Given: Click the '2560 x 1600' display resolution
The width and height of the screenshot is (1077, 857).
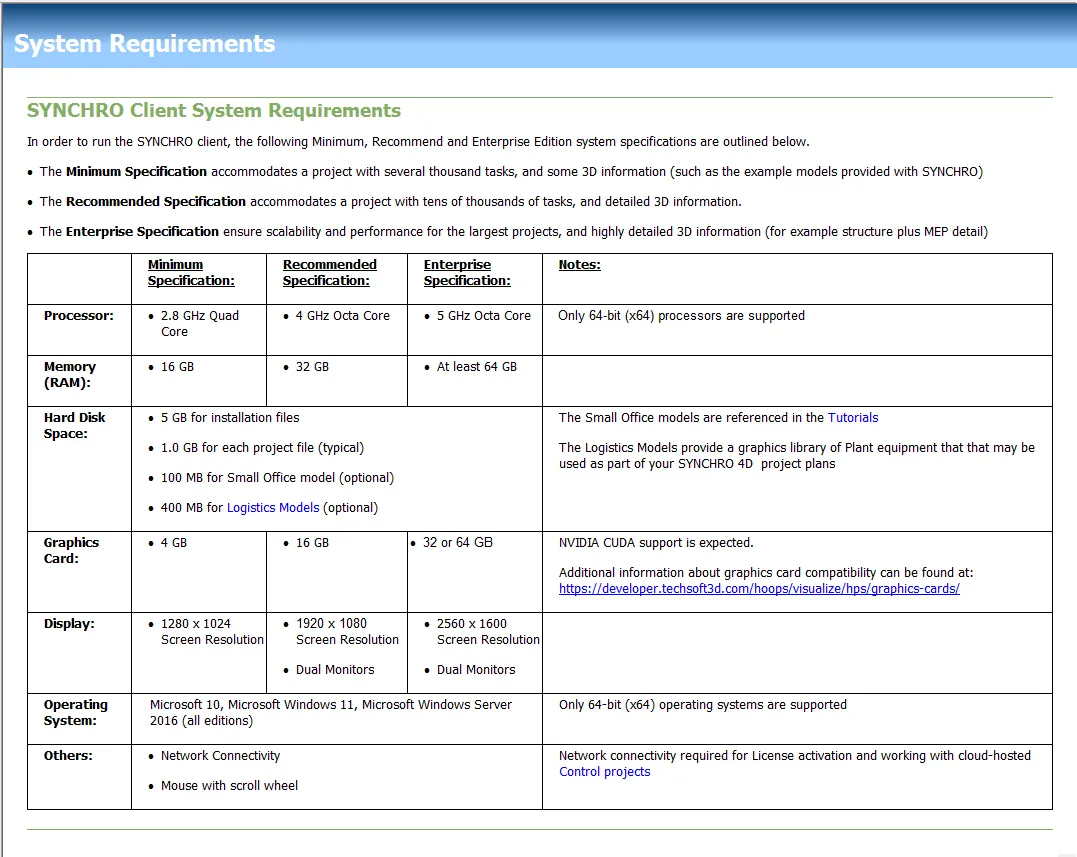Looking at the screenshot, I should coord(472,624).
